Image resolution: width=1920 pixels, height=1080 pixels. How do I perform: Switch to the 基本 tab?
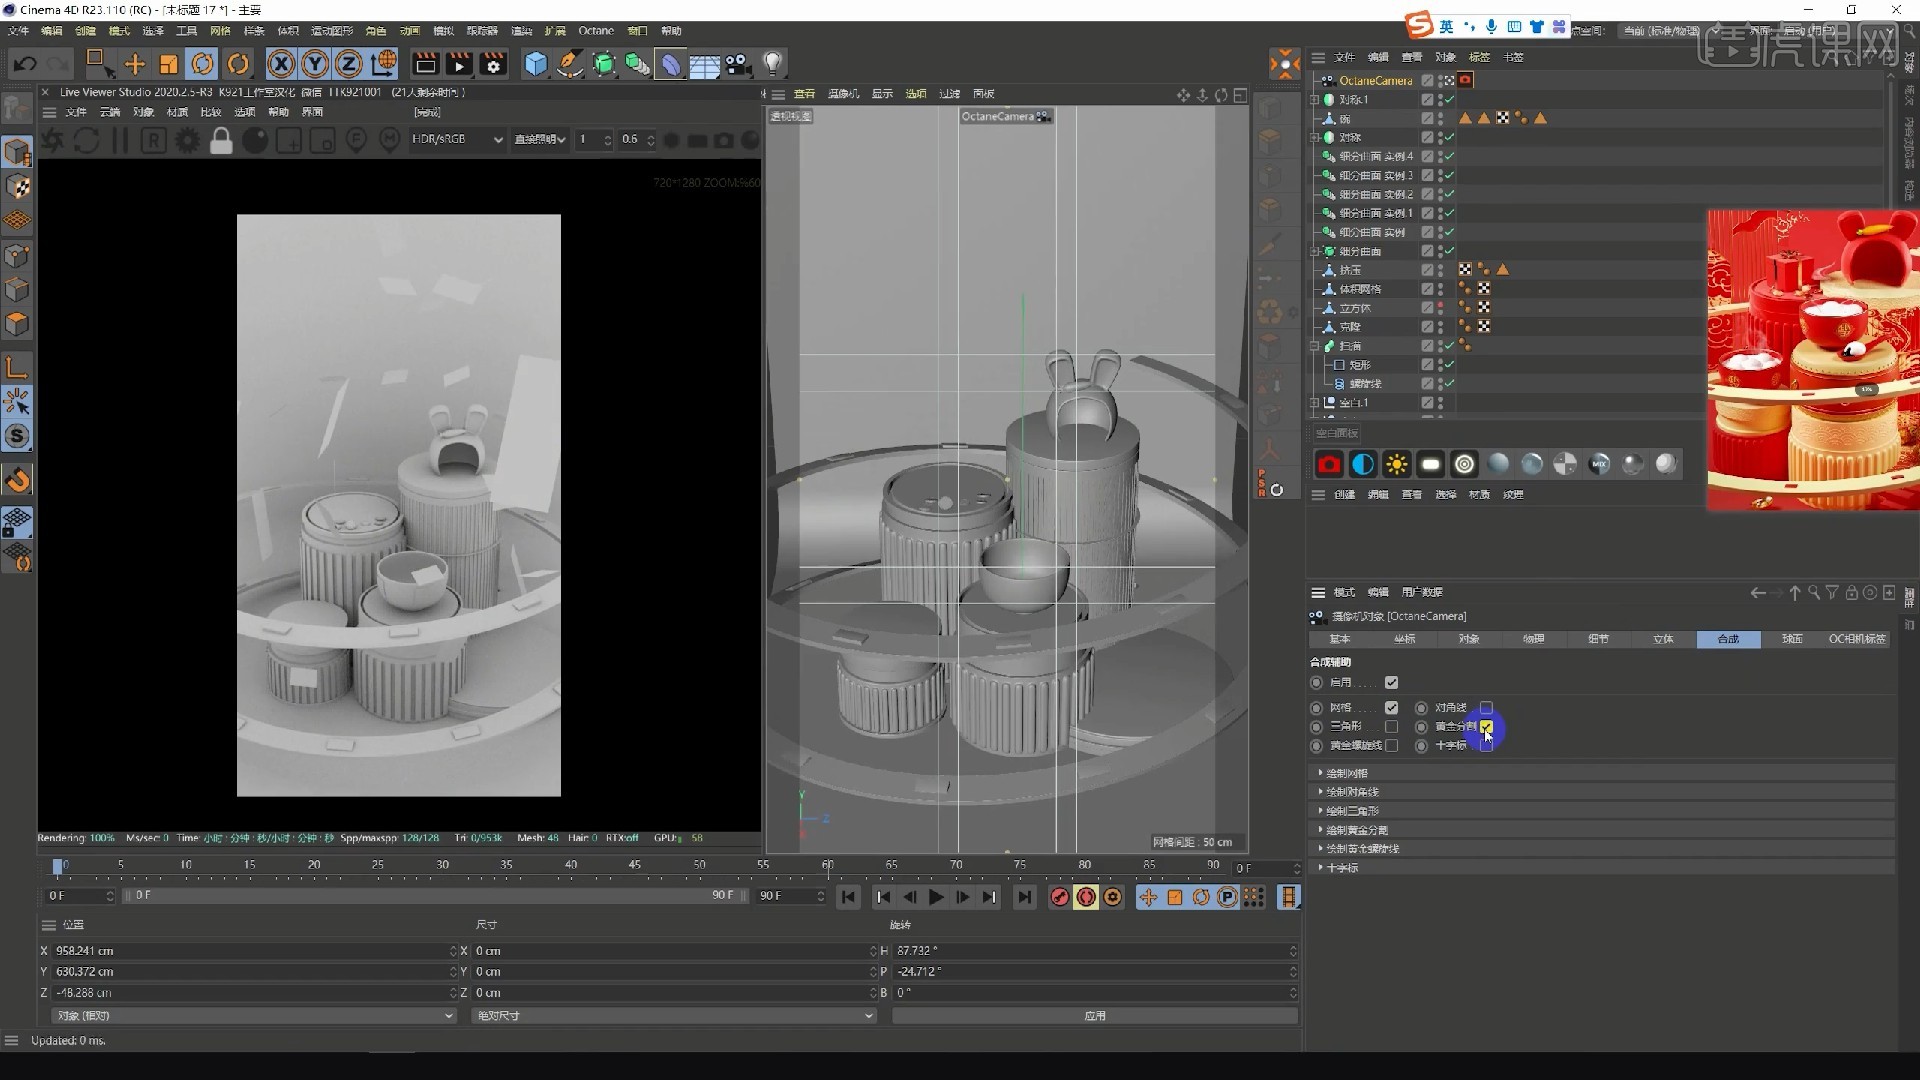click(1340, 639)
